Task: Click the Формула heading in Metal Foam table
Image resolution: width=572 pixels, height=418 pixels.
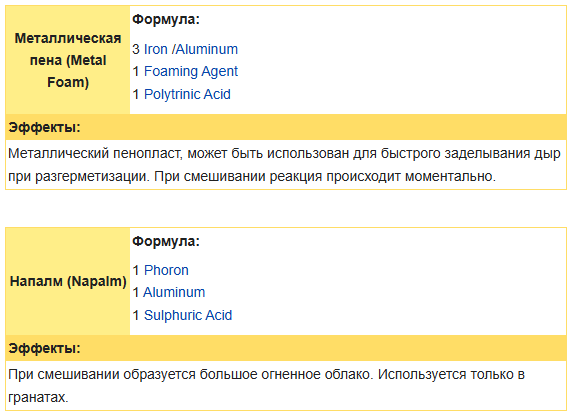Action: tap(166, 19)
